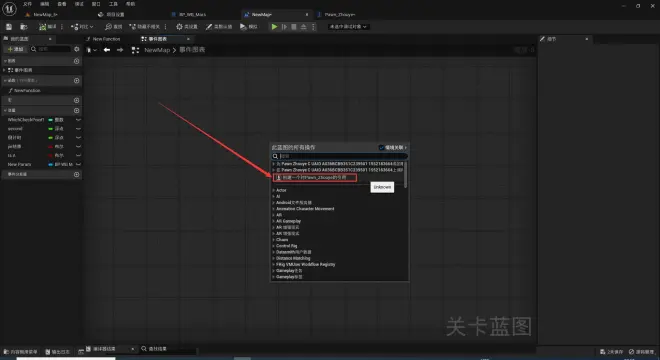This screenshot has height=360, width=660.
Task: Open Hide Unrelated options three-dot menu
Action: coord(165,27)
